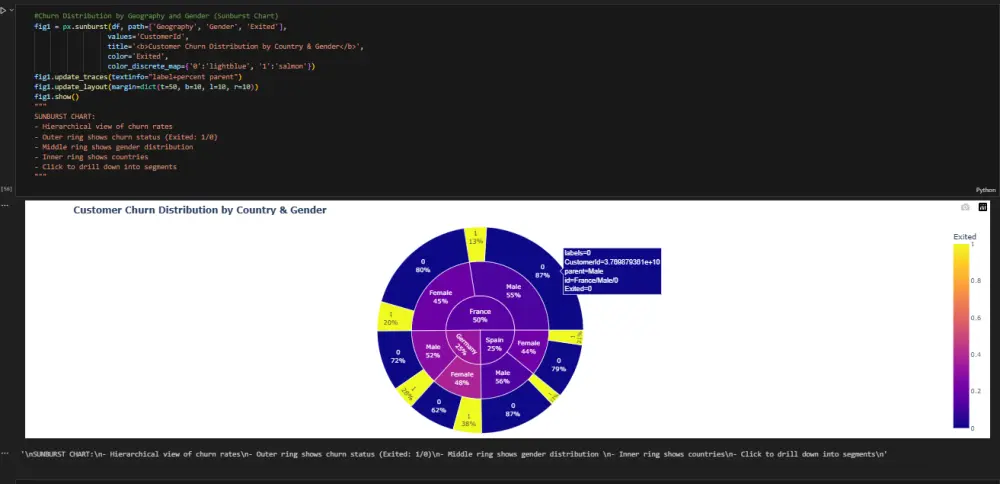Screen dimensions: 1000x484
Task: Click outer segment labeled 0 80%
Action: point(422,265)
